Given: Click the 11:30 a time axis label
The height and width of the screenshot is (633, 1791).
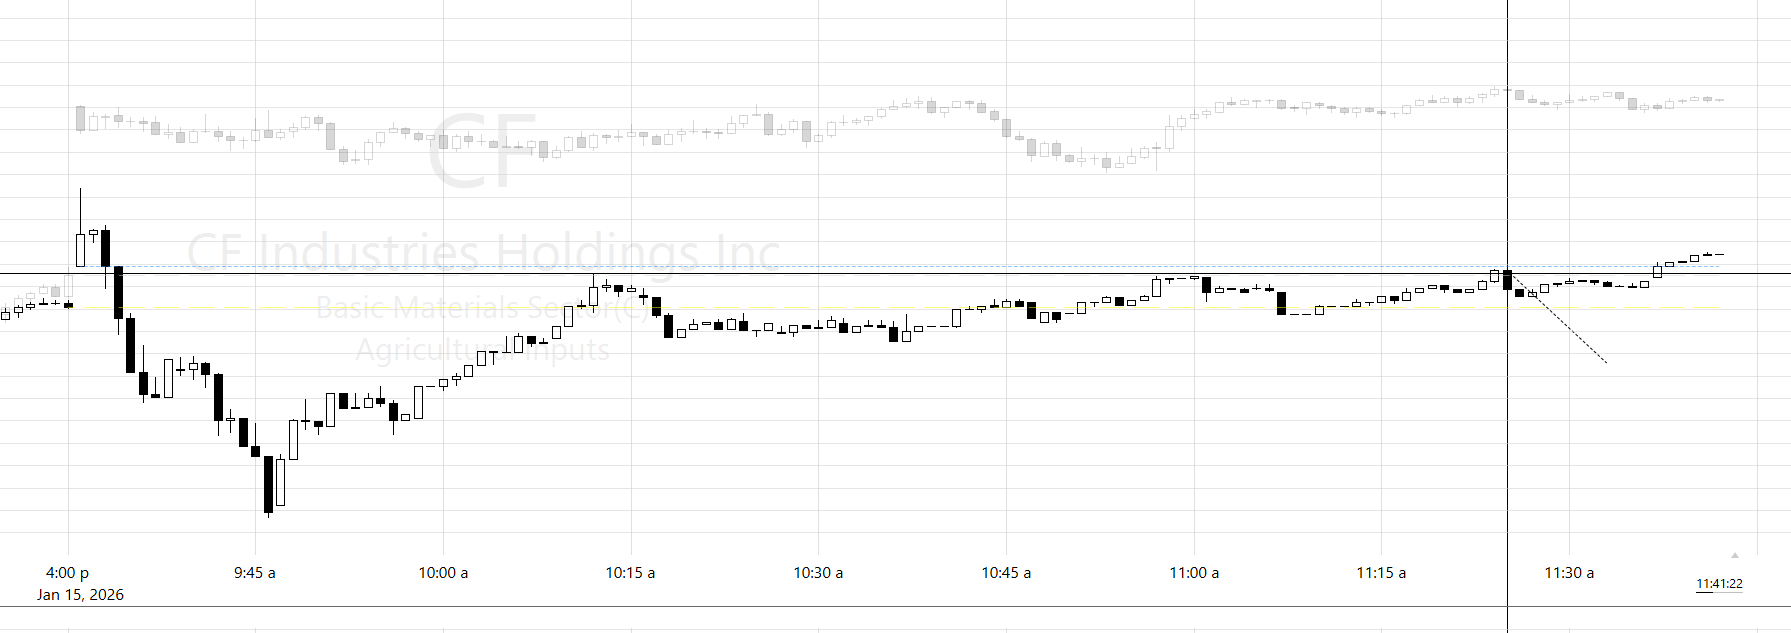Looking at the screenshot, I should coord(1569,573).
